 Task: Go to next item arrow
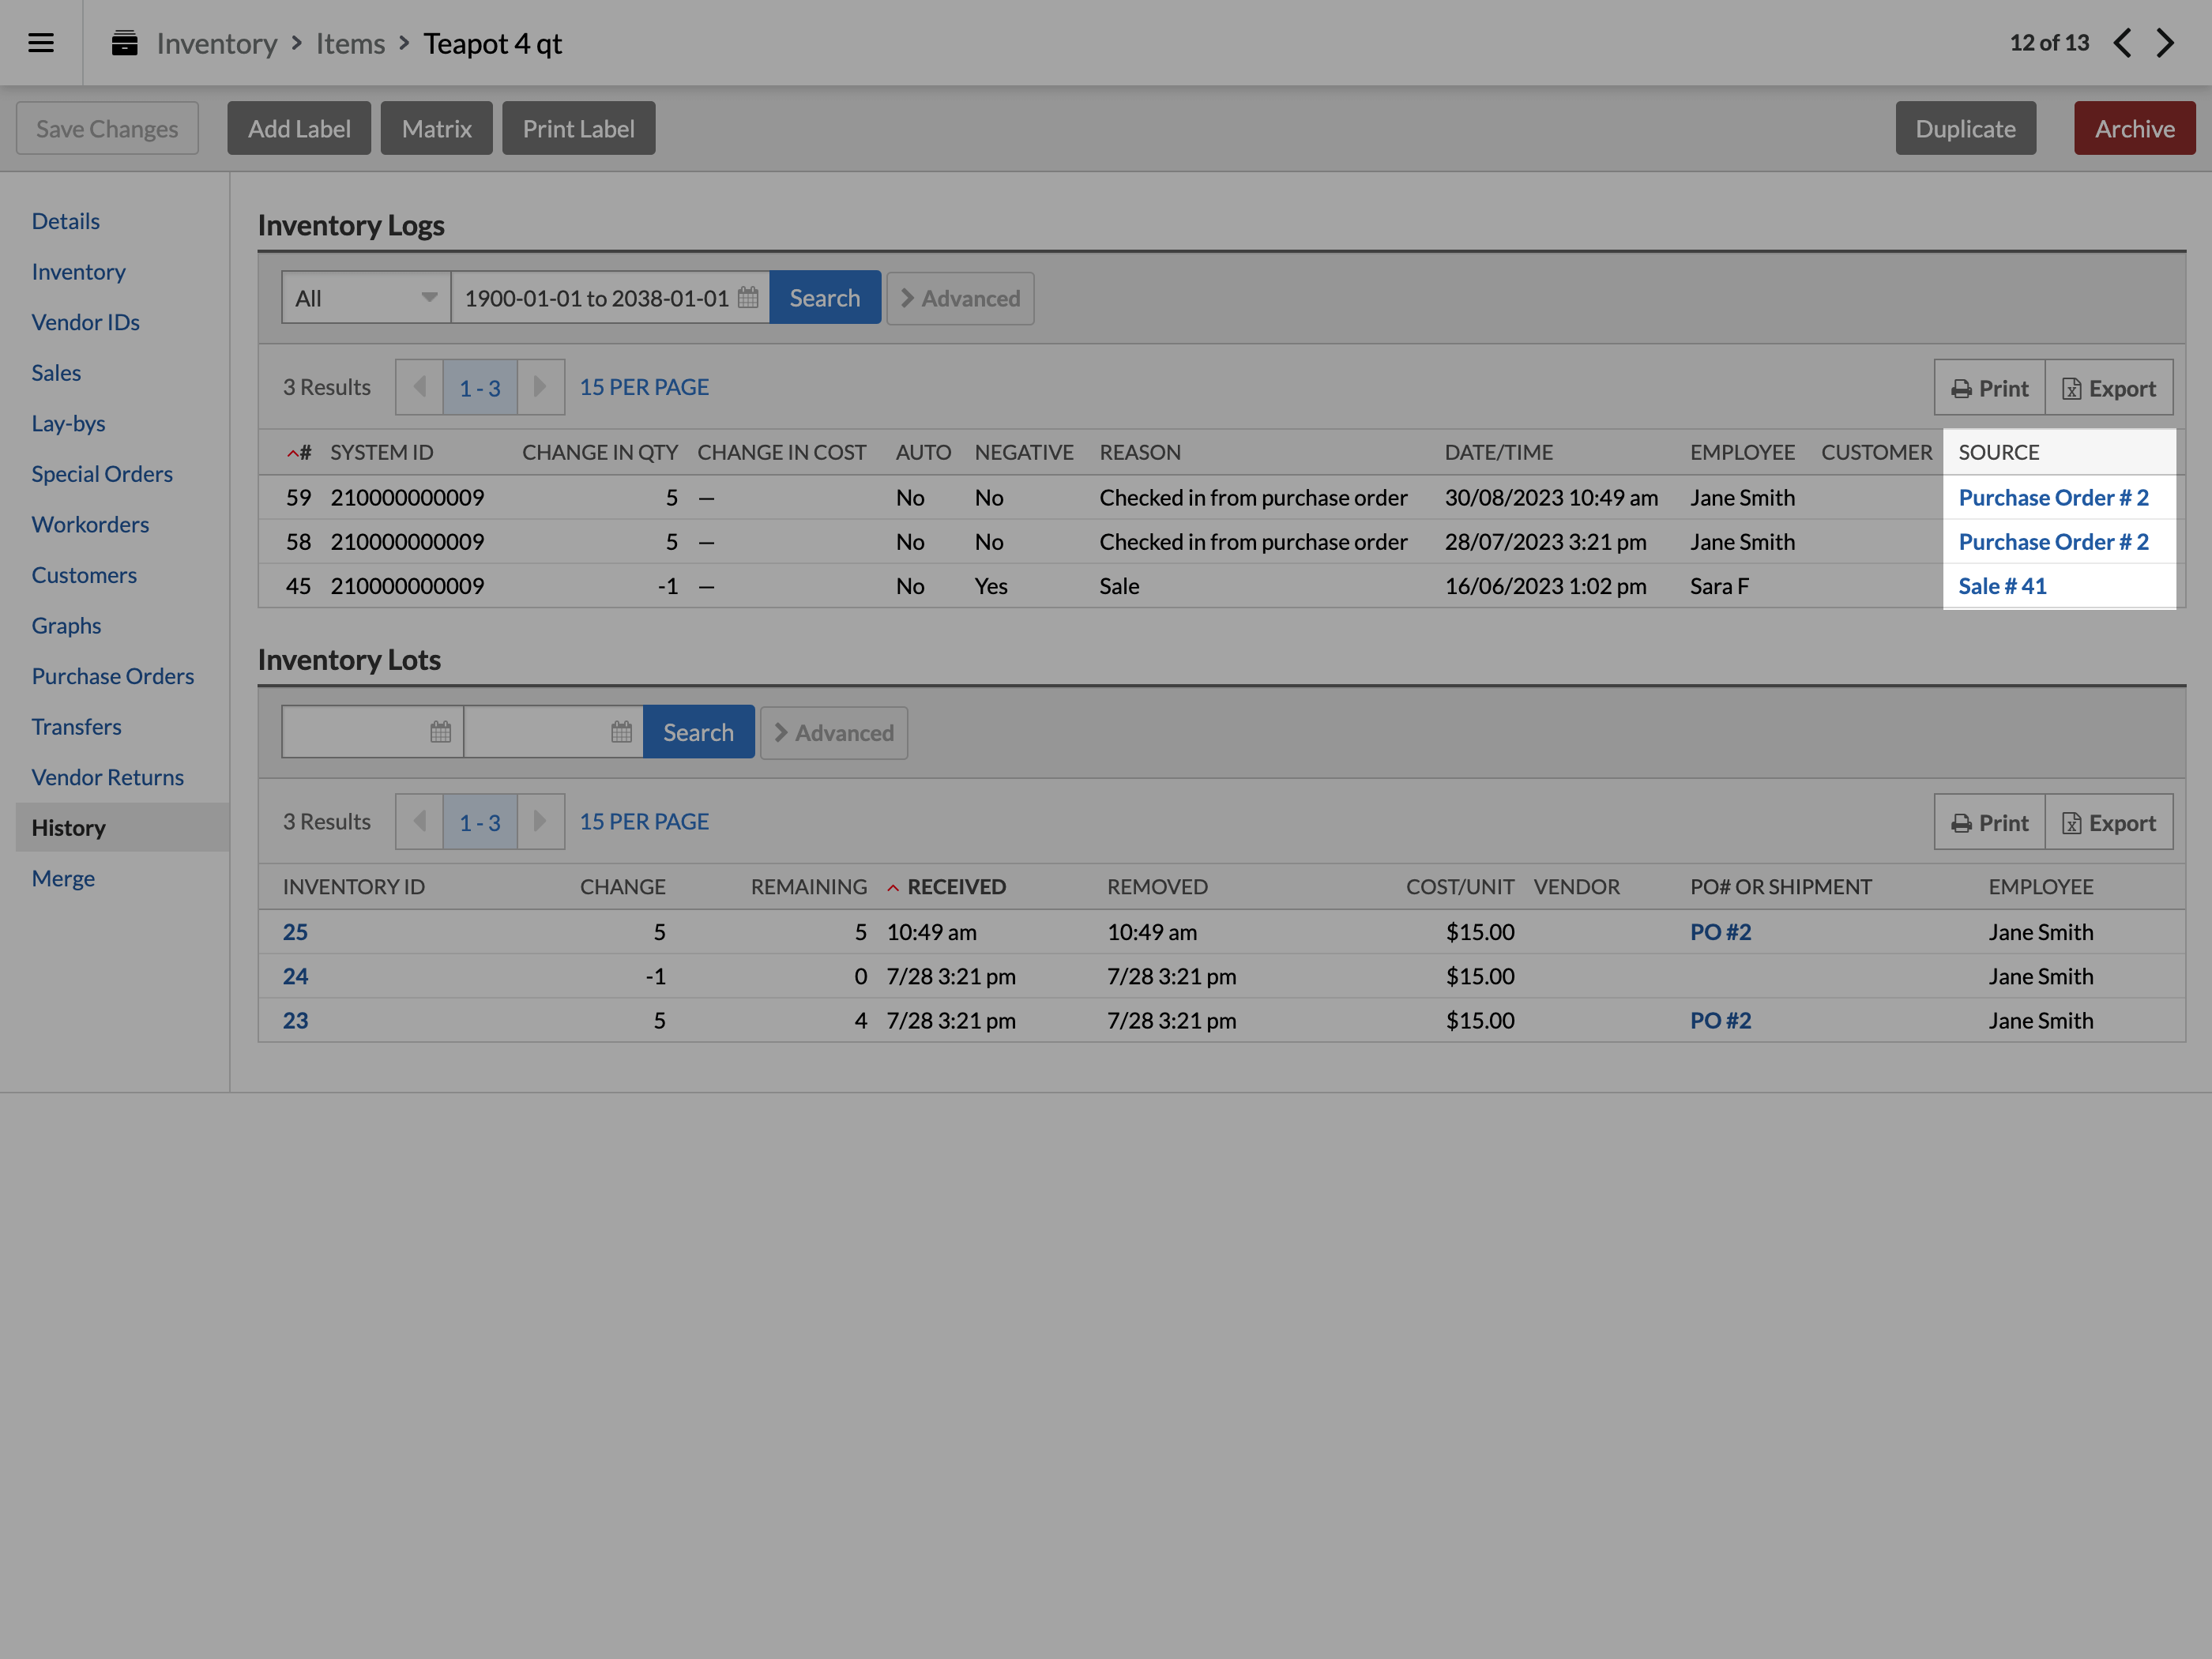[x=2165, y=43]
